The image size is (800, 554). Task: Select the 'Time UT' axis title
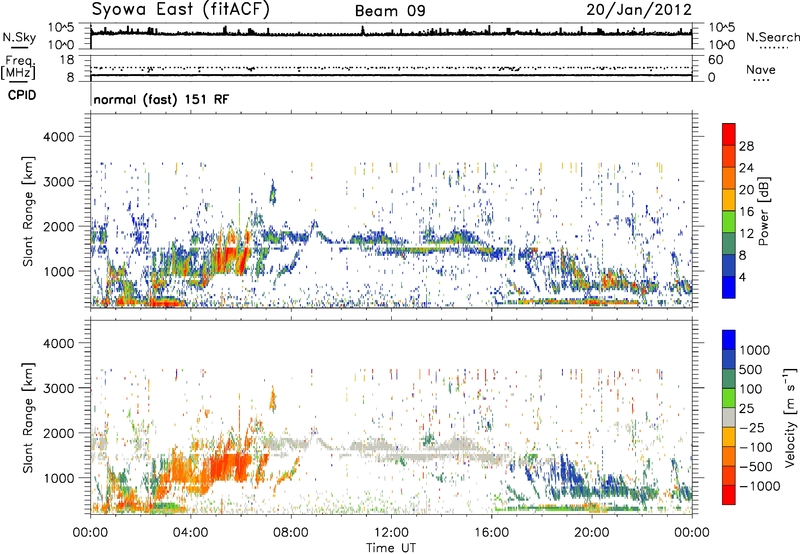[391, 547]
